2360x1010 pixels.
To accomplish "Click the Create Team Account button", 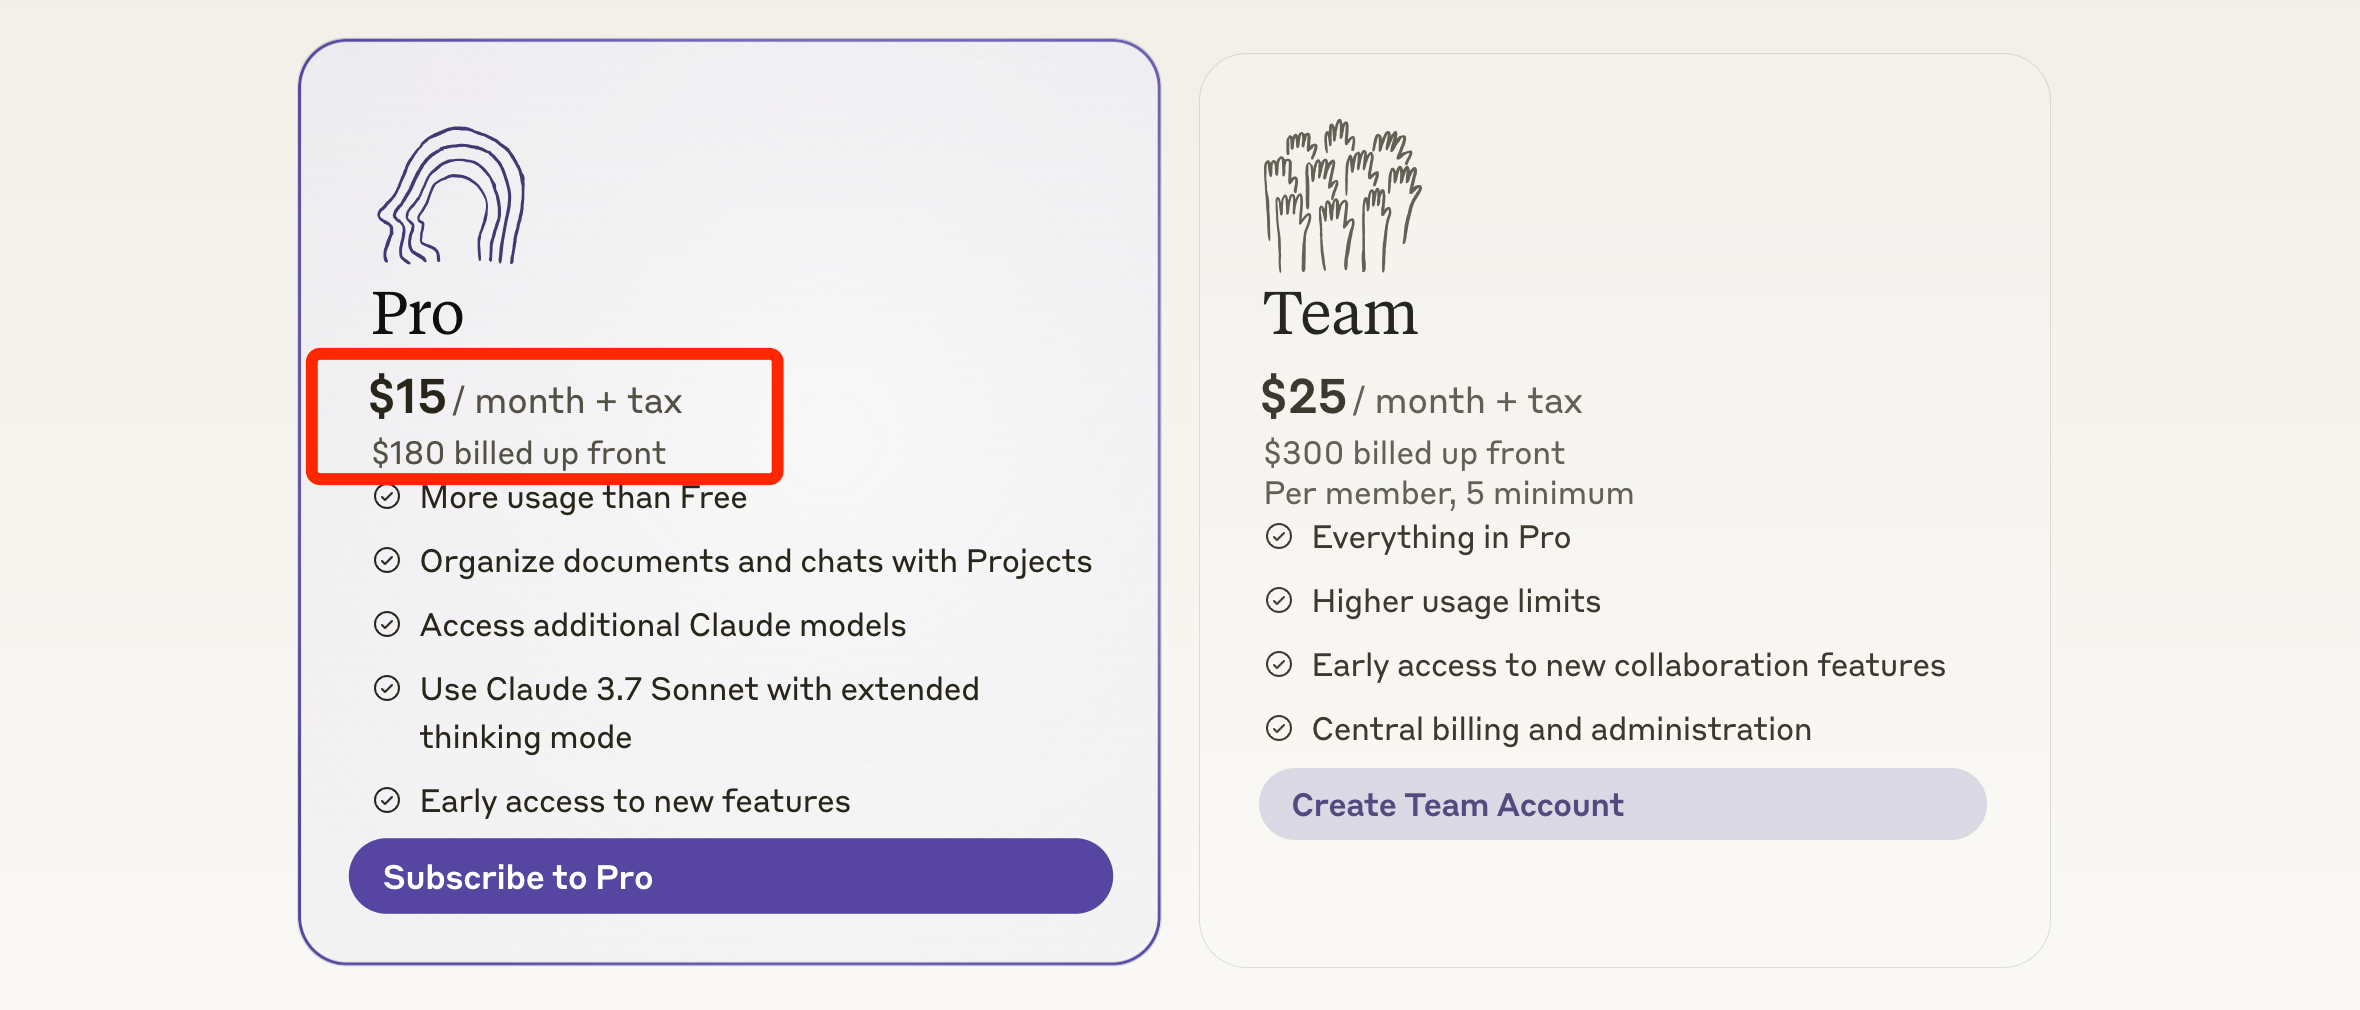I will [x=1622, y=804].
